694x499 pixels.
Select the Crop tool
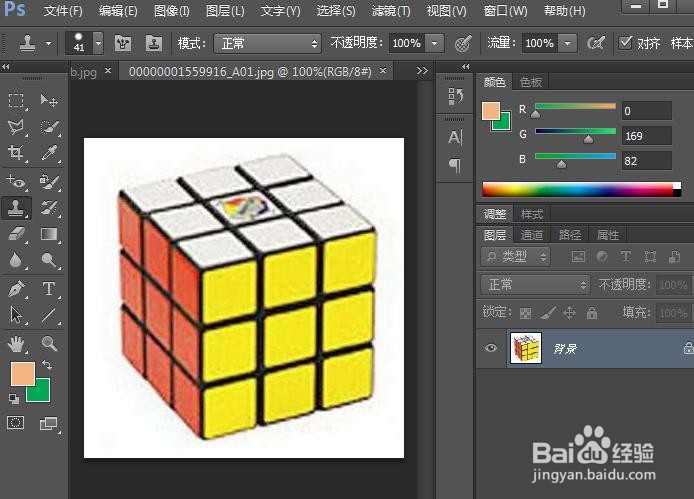click(x=16, y=153)
